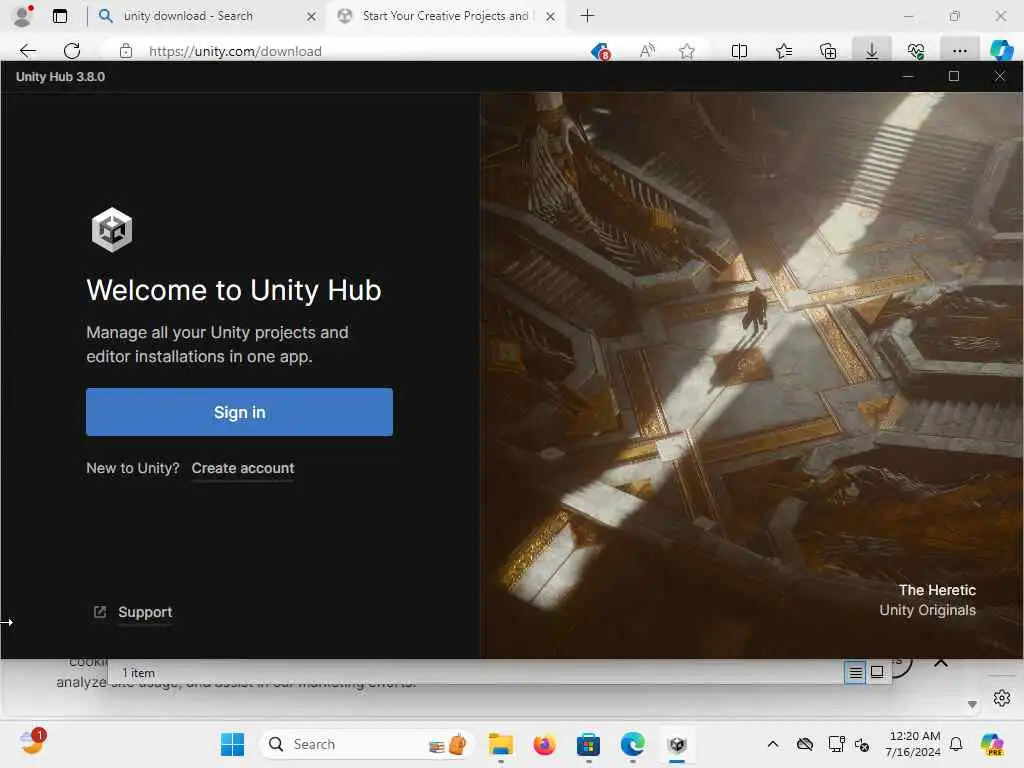Open Microsoft Store from taskbar
The height and width of the screenshot is (768, 1024).
pos(588,744)
